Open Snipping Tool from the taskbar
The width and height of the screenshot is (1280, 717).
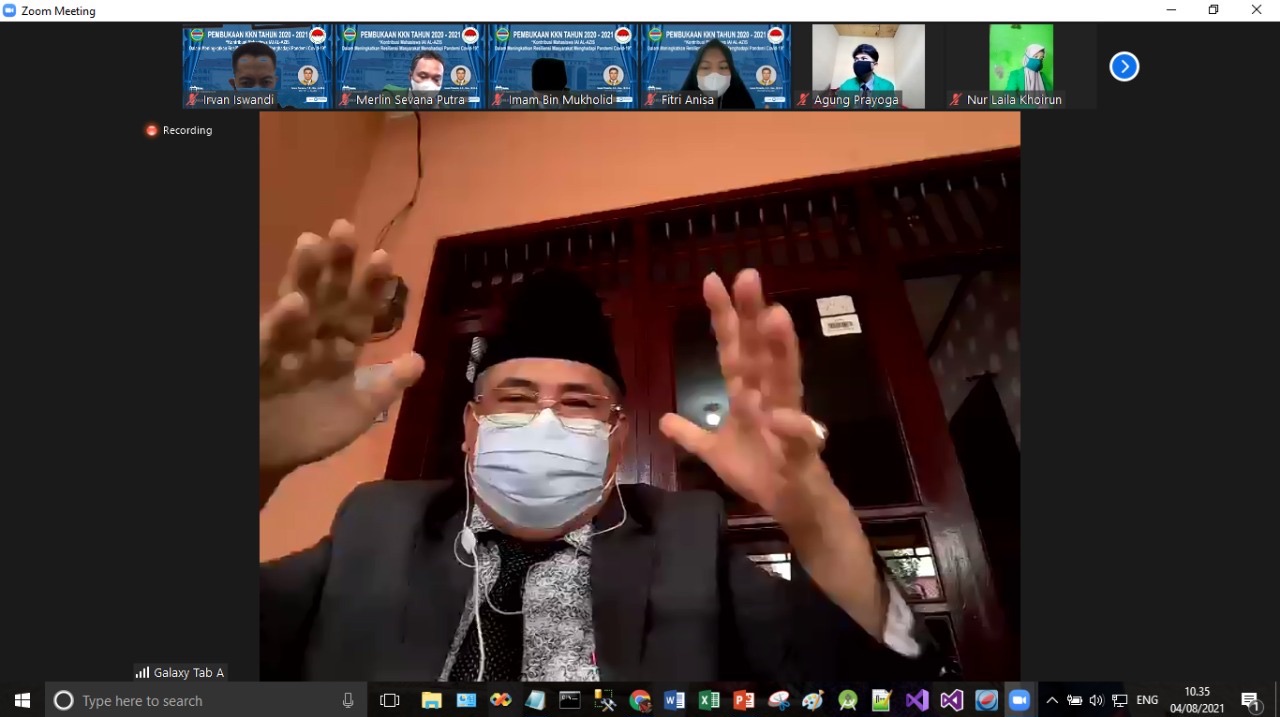click(x=779, y=700)
